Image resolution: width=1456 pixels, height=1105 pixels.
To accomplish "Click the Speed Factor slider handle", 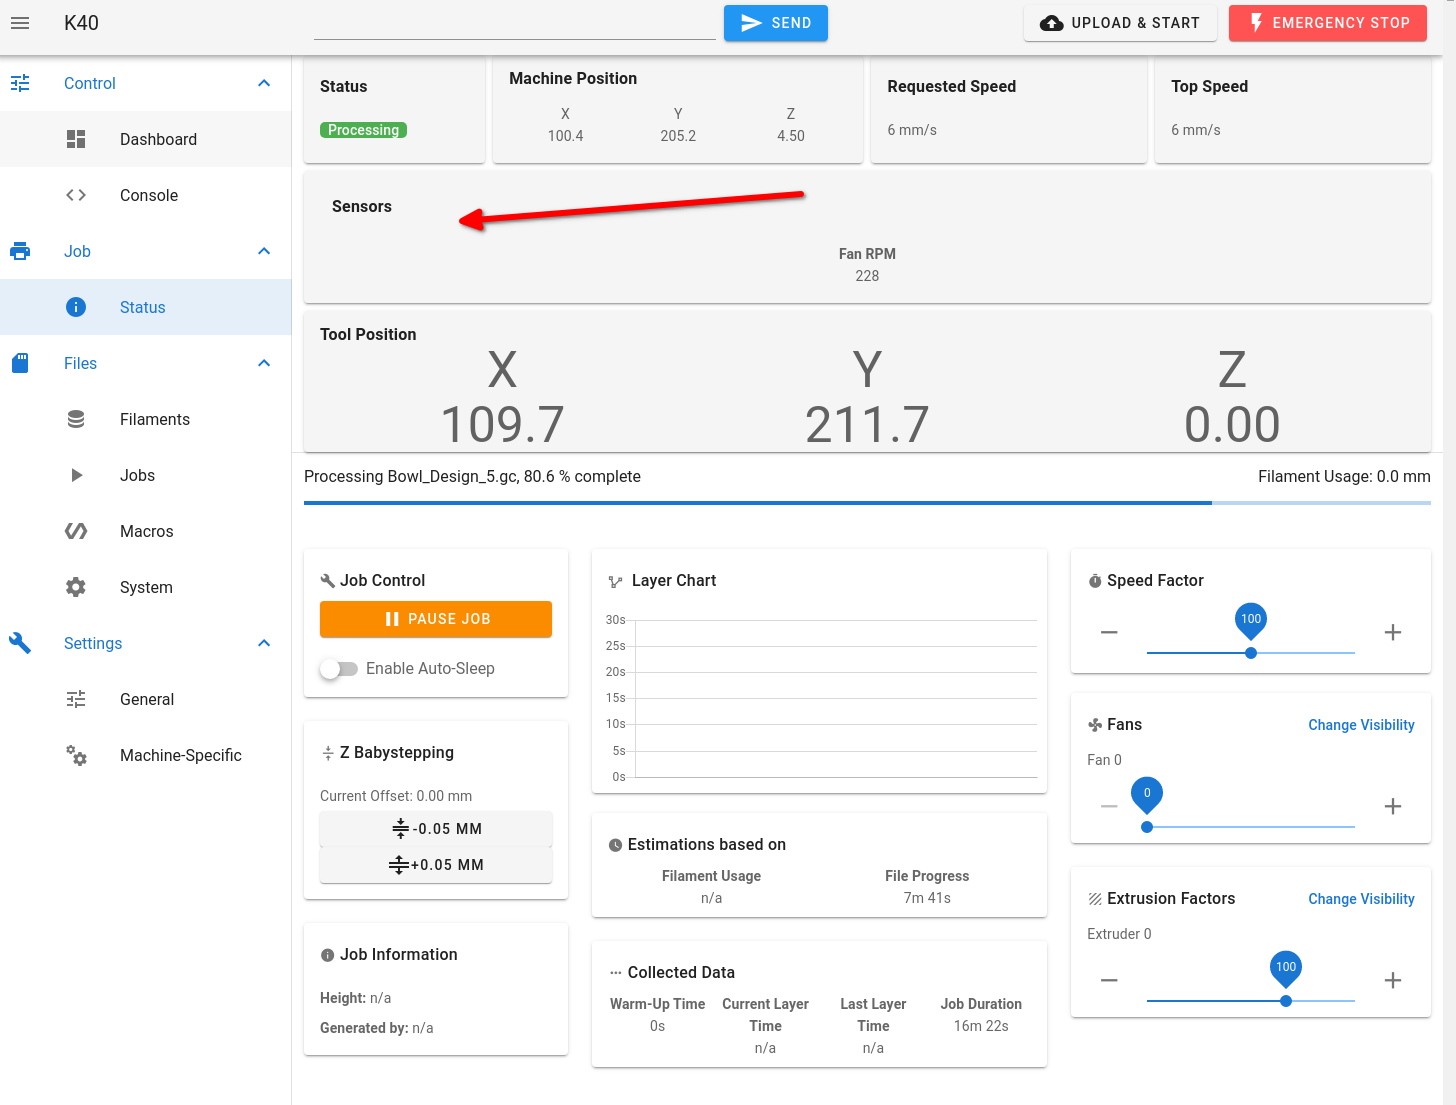I will coord(1251,653).
